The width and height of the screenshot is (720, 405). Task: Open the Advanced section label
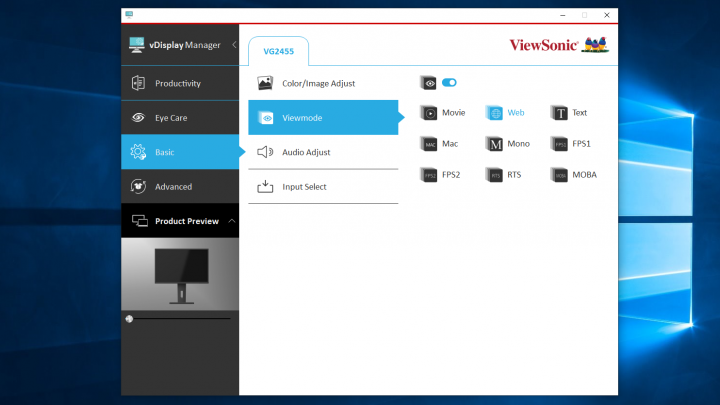(x=173, y=186)
